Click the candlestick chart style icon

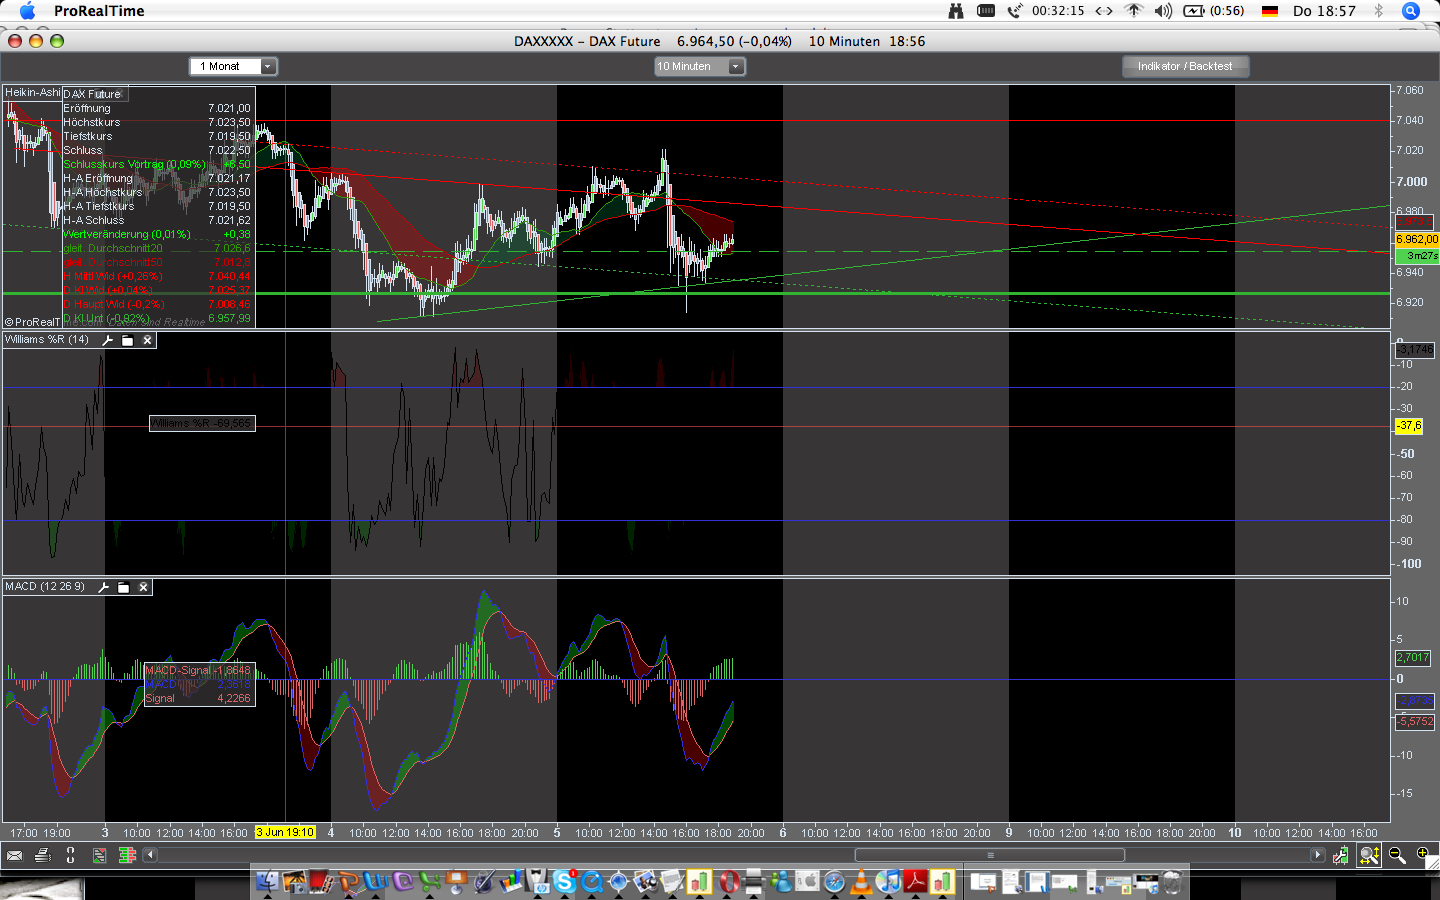[x=1341, y=855]
